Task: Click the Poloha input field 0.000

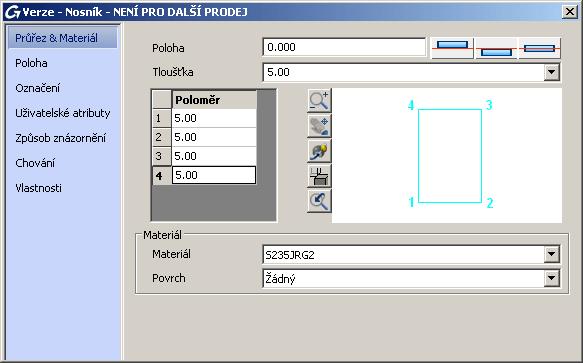Action: [x=344, y=47]
